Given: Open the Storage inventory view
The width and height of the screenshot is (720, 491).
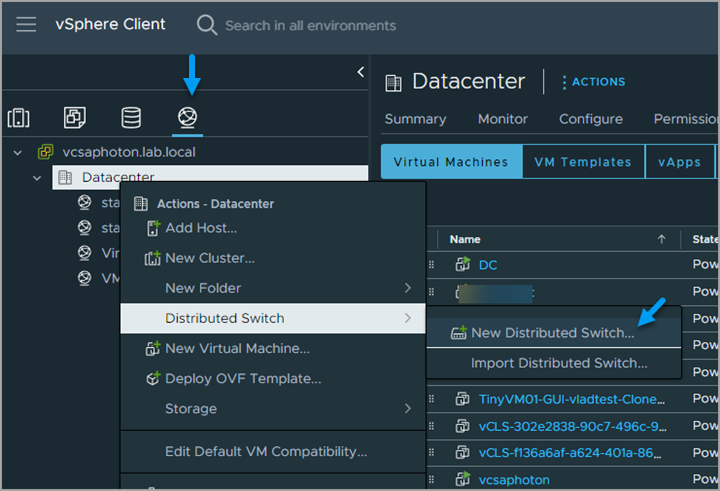Looking at the screenshot, I should pos(131,118).
